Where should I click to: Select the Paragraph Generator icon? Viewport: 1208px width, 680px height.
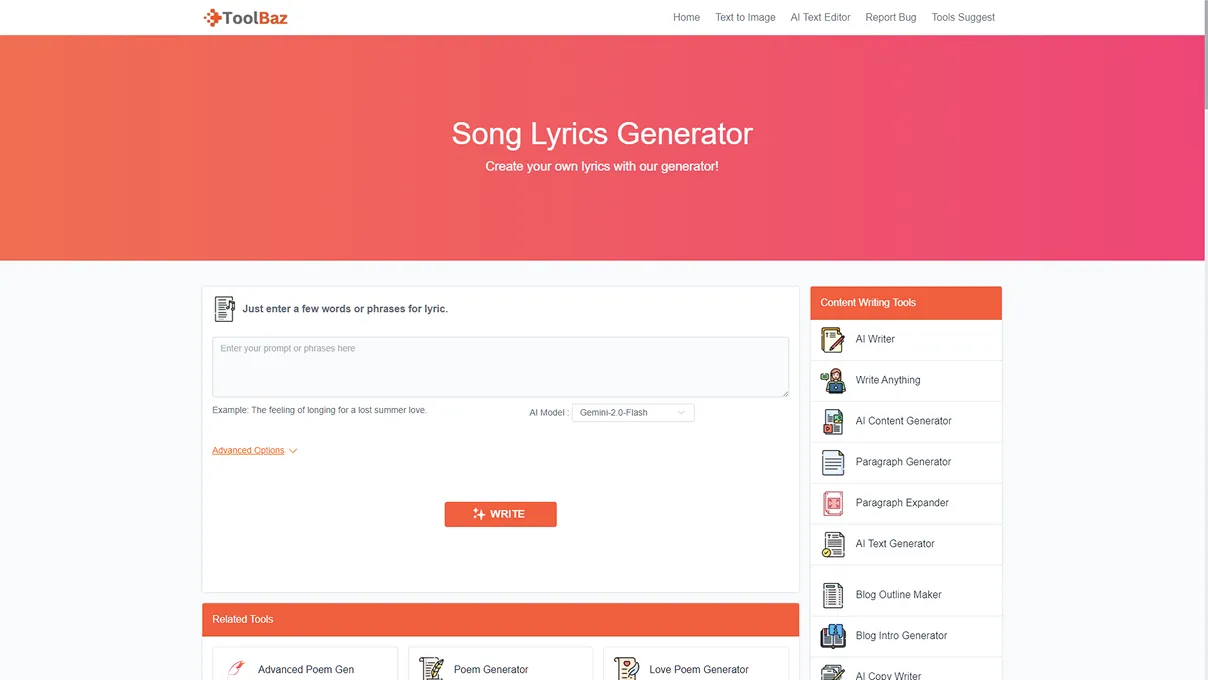pos(832,462)
